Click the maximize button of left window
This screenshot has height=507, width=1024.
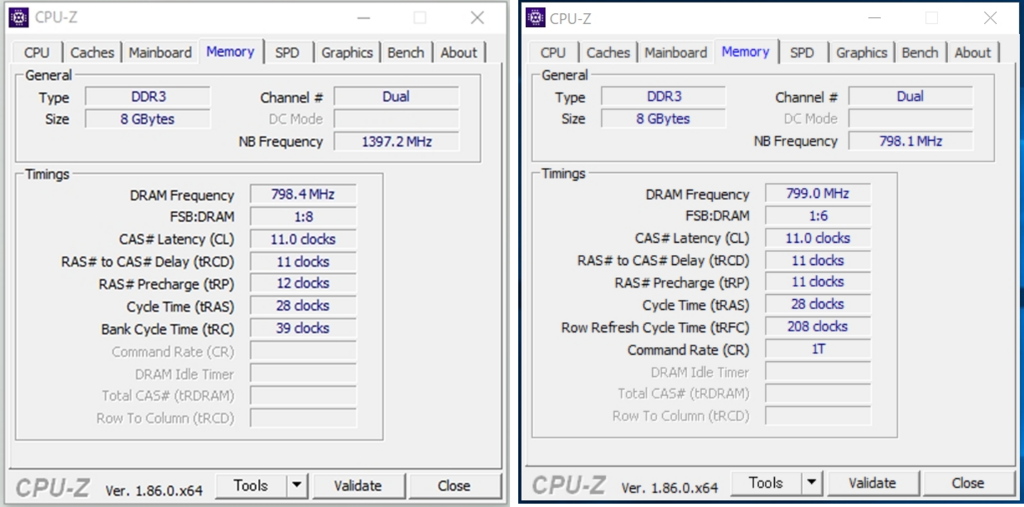pos(420,18)
